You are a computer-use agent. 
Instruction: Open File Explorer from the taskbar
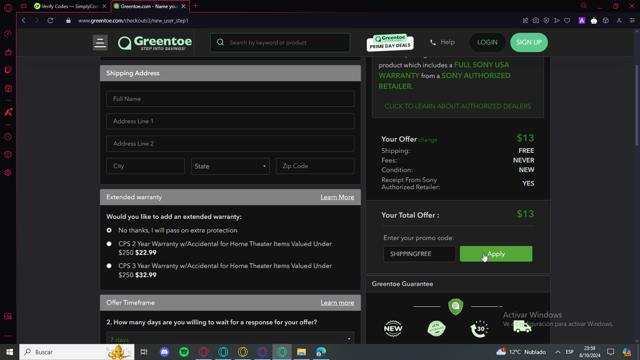(x=301, y=352)
